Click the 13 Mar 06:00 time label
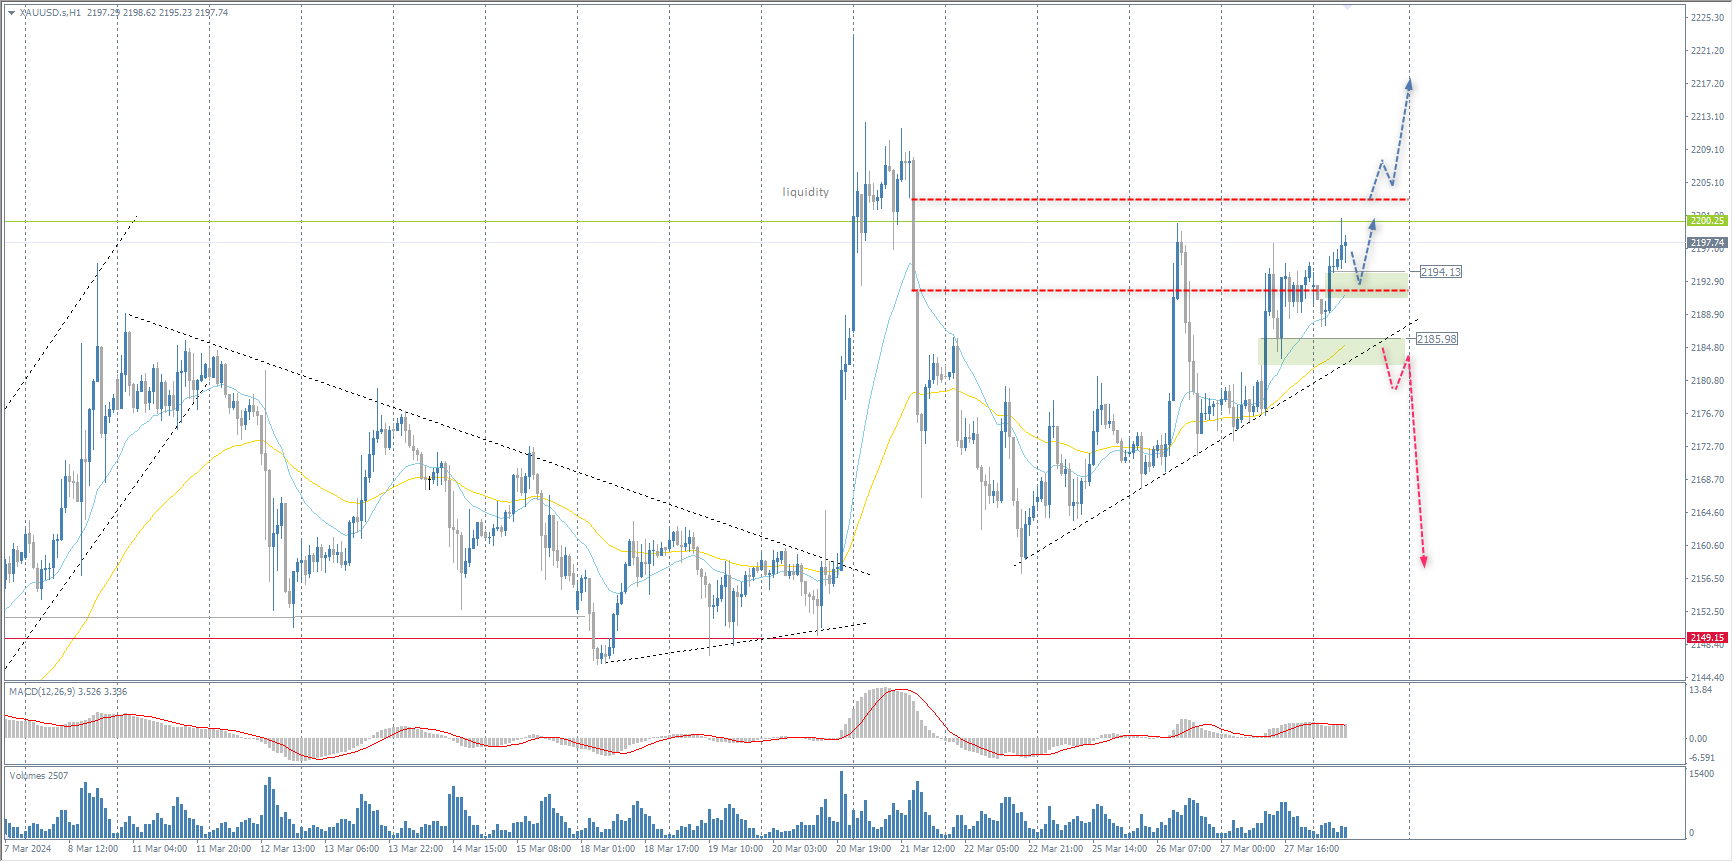This screenshot has width=1733, height=862. coord(352,849)
